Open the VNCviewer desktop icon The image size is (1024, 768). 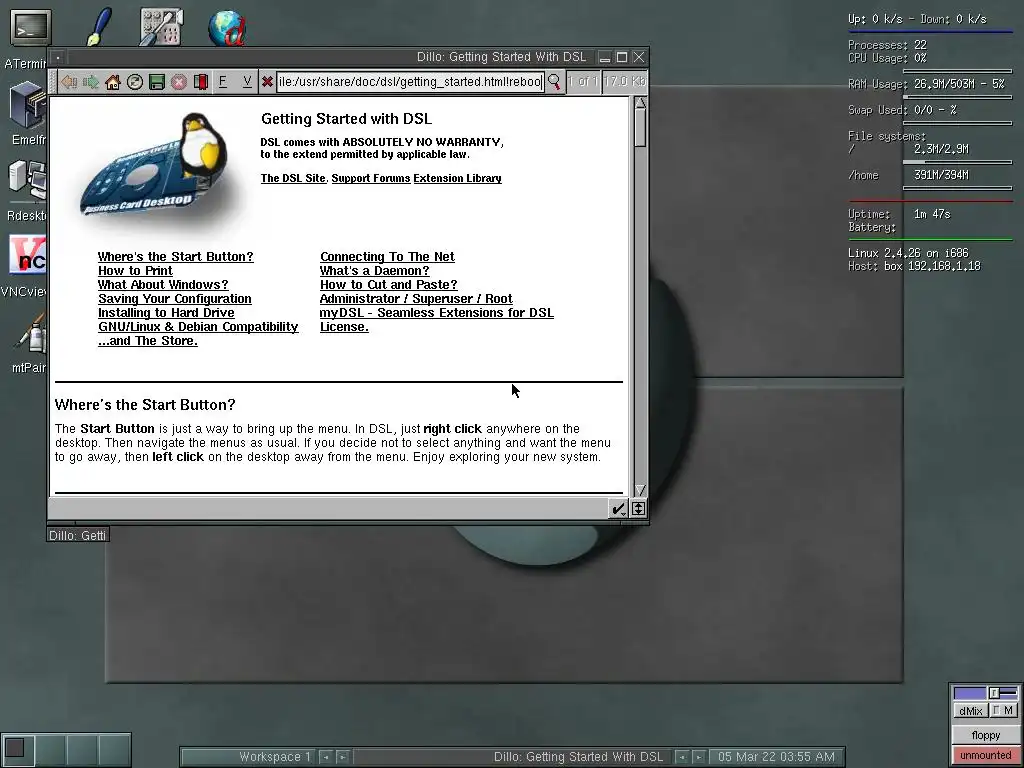(x=27, y=255)
